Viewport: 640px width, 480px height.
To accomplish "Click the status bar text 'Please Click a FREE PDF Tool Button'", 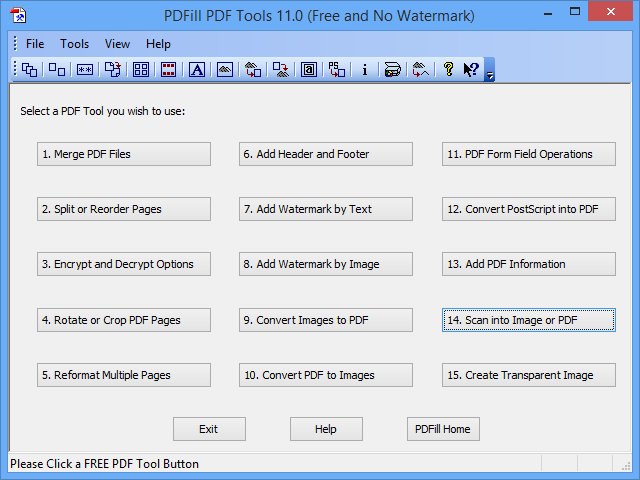I will 104,464.
